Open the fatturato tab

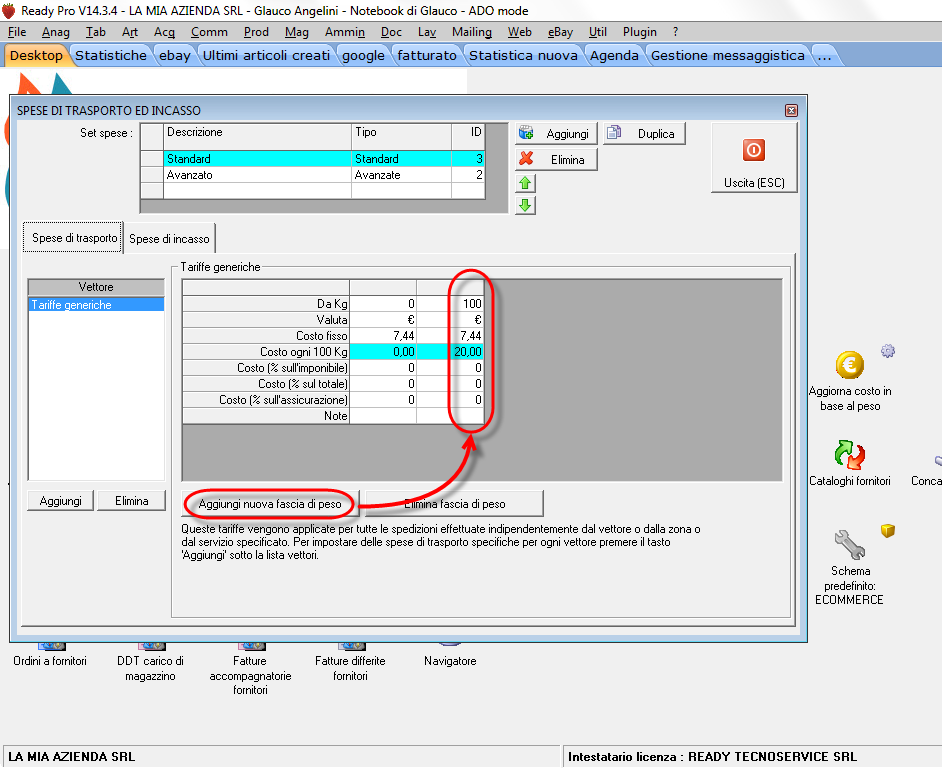click(x=427, y=55)
